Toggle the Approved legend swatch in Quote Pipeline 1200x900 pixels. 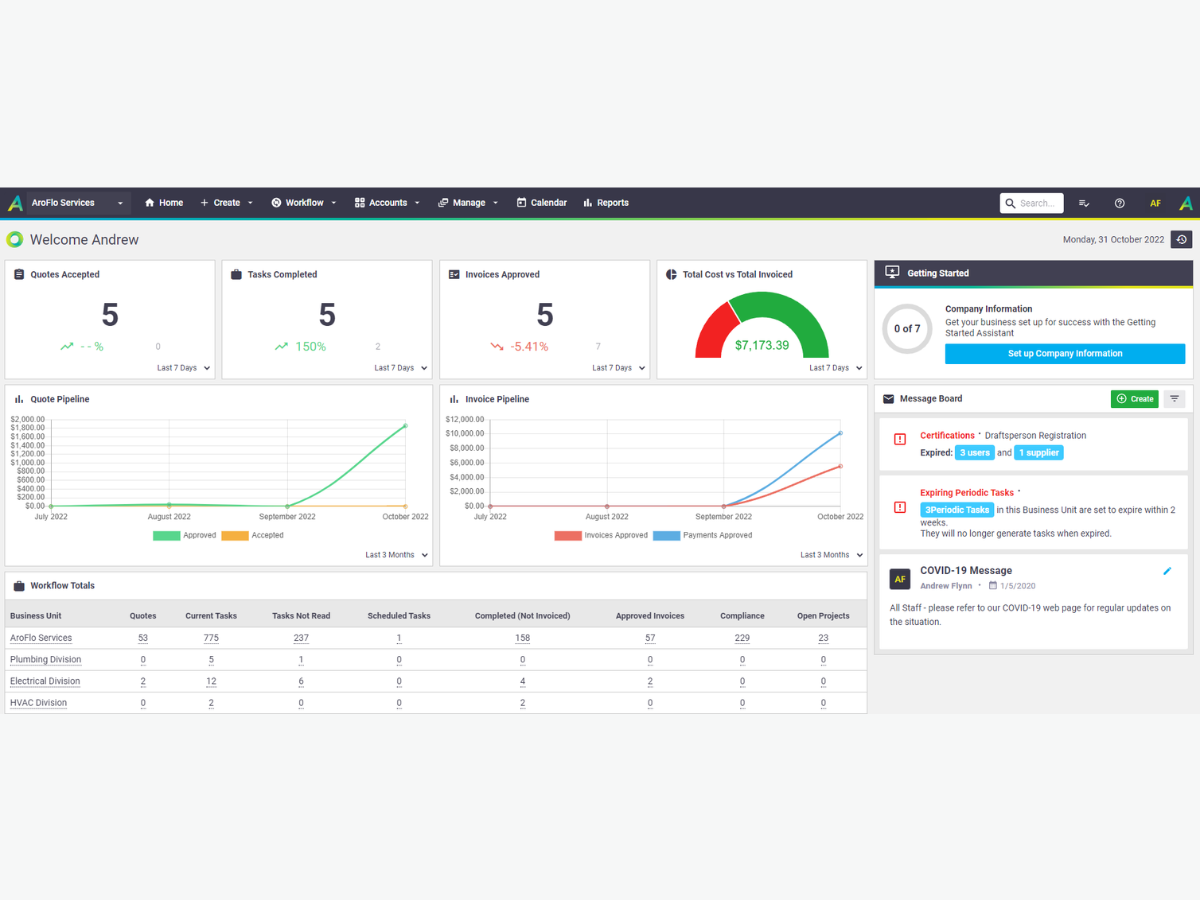click(x=166, y=536)
